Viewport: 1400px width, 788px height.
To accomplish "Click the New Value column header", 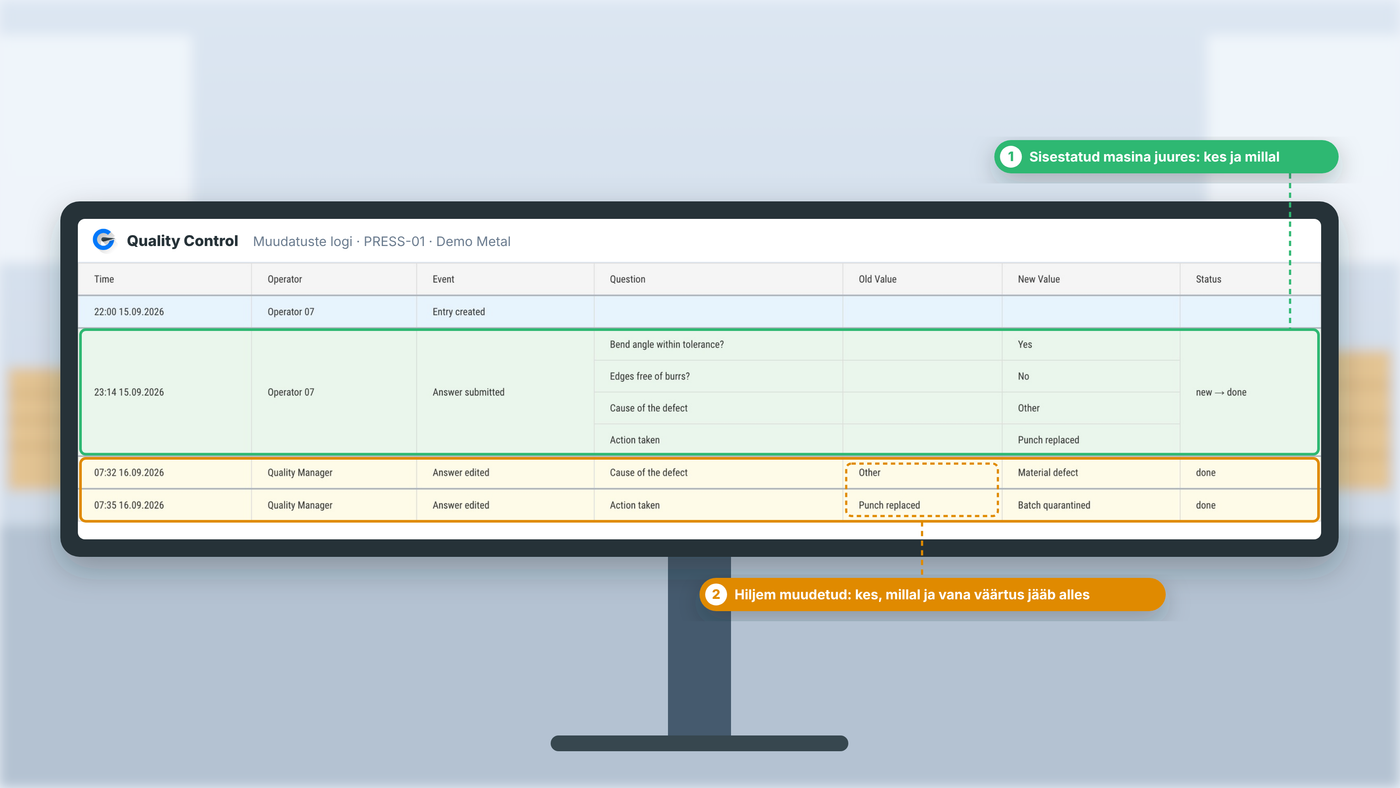I will tap(1039, 279).
